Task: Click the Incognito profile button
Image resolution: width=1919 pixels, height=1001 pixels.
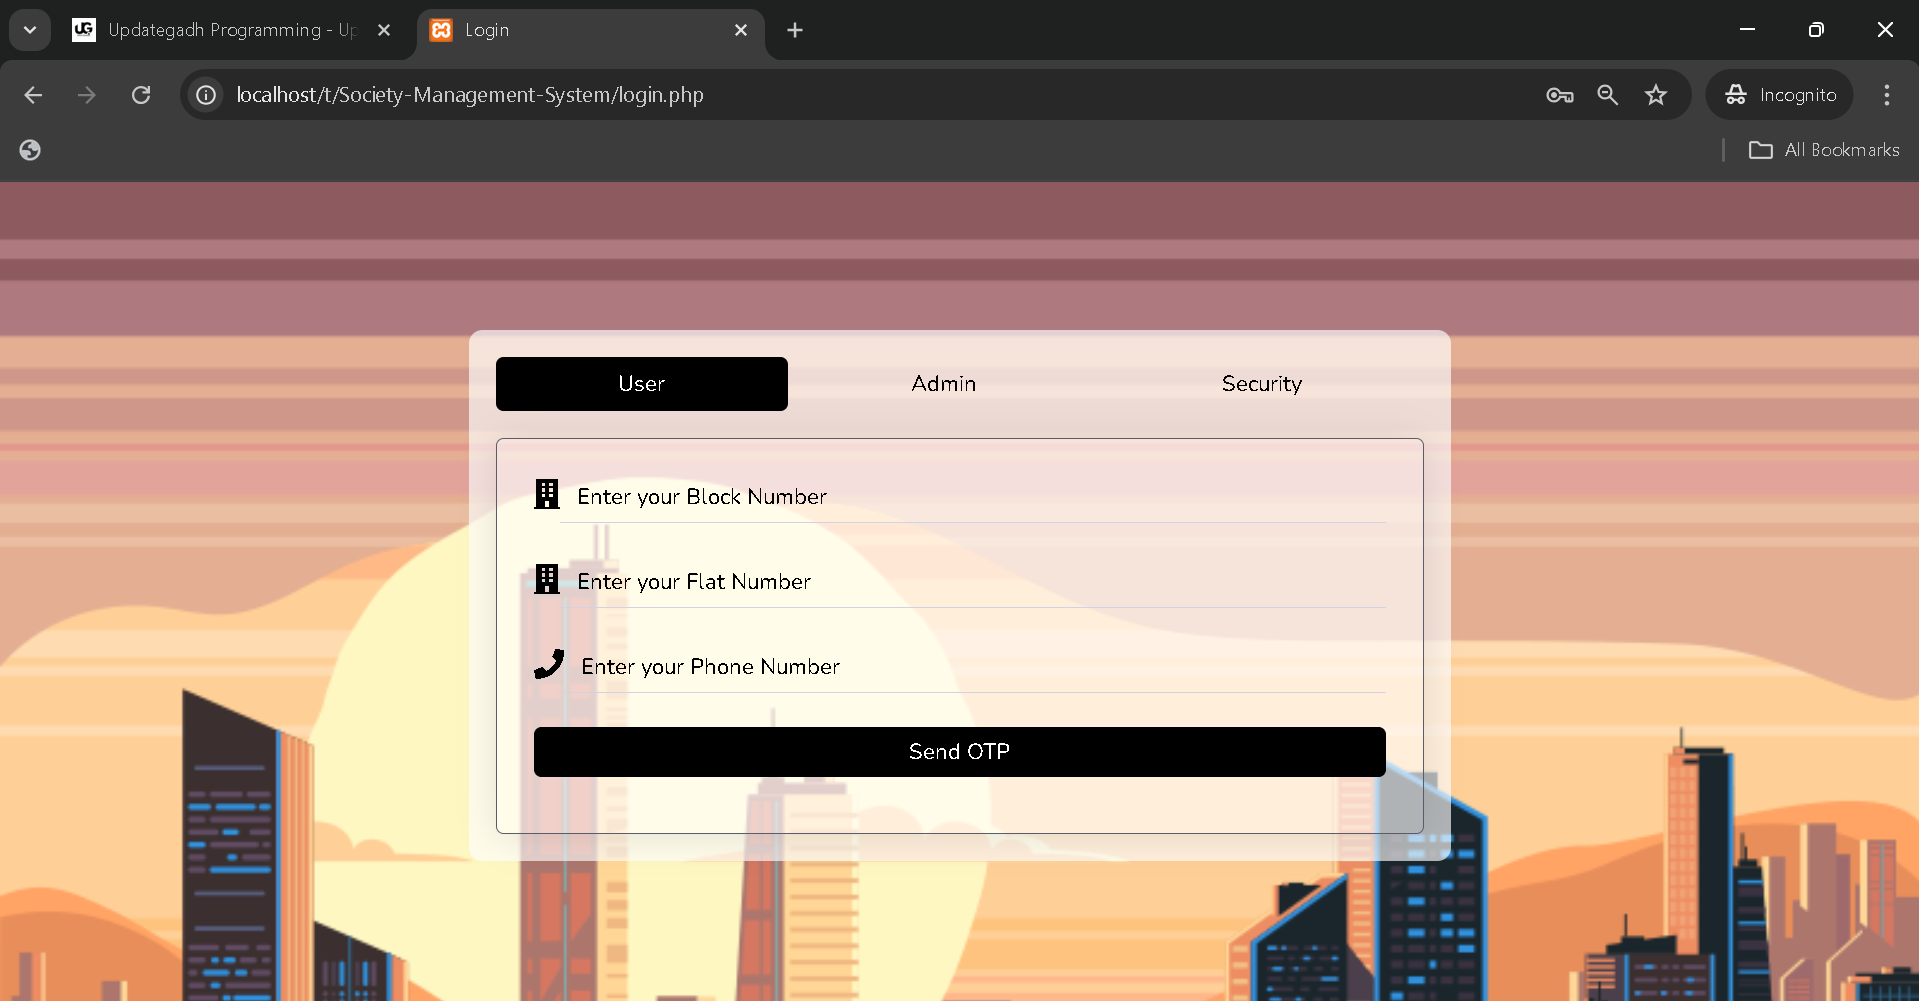Action: 1780,95
